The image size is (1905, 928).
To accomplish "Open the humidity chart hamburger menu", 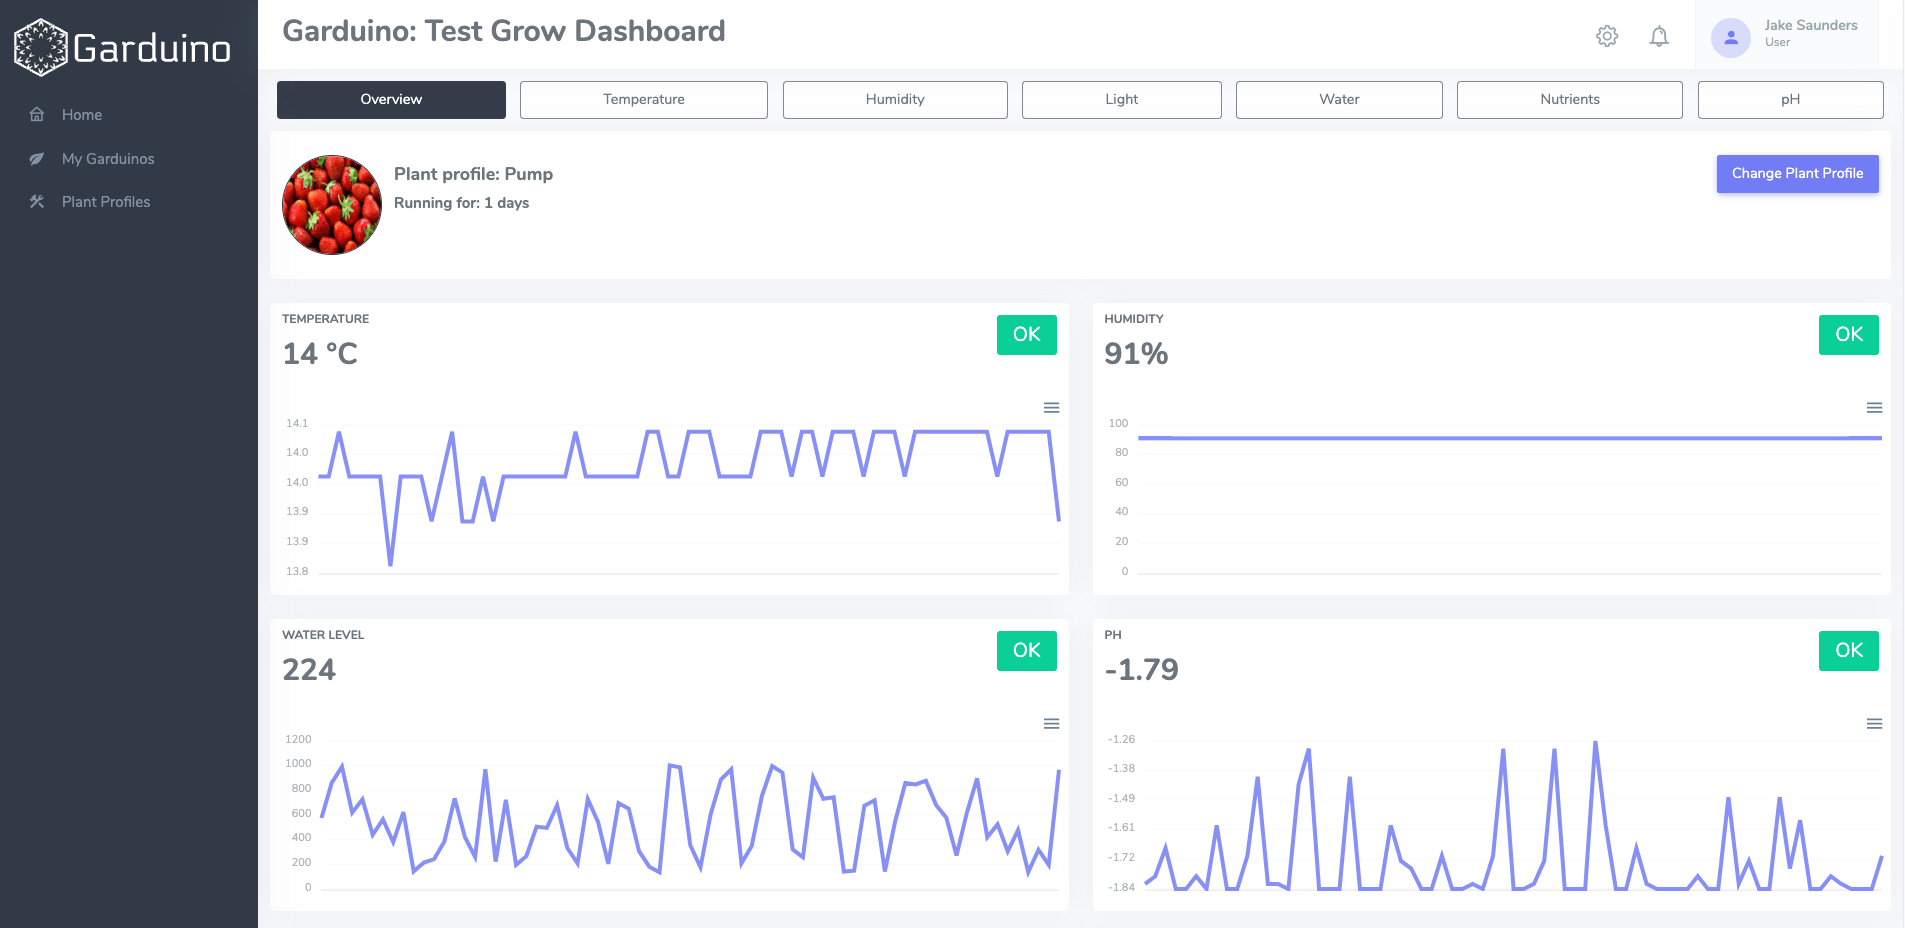I will [1874, 408].
